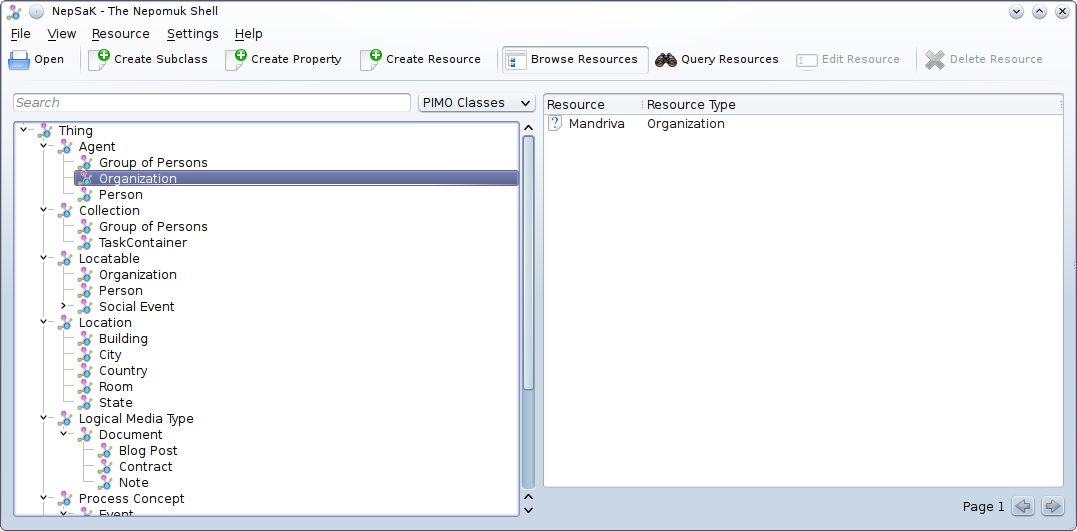1077x531 pixels.
Task: Select Person under Locatable
Action: coord(121,291)
